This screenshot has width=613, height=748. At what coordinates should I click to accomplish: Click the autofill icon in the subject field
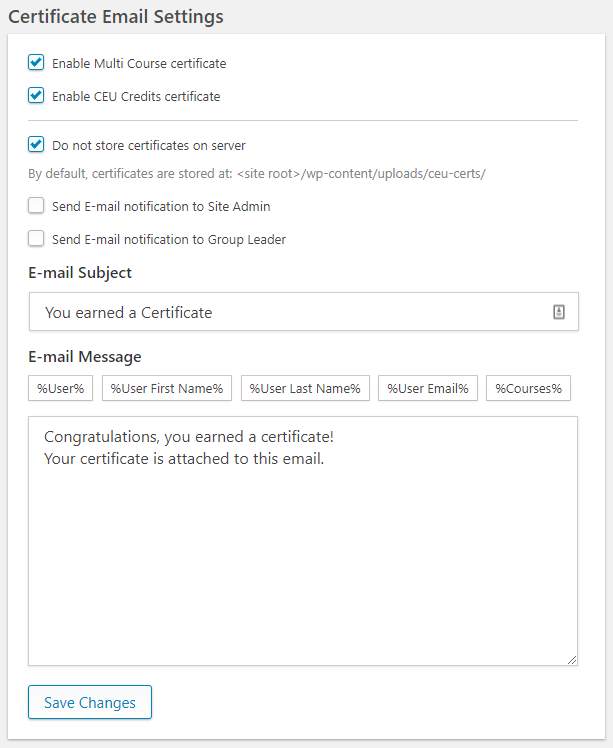pos(559,312)
